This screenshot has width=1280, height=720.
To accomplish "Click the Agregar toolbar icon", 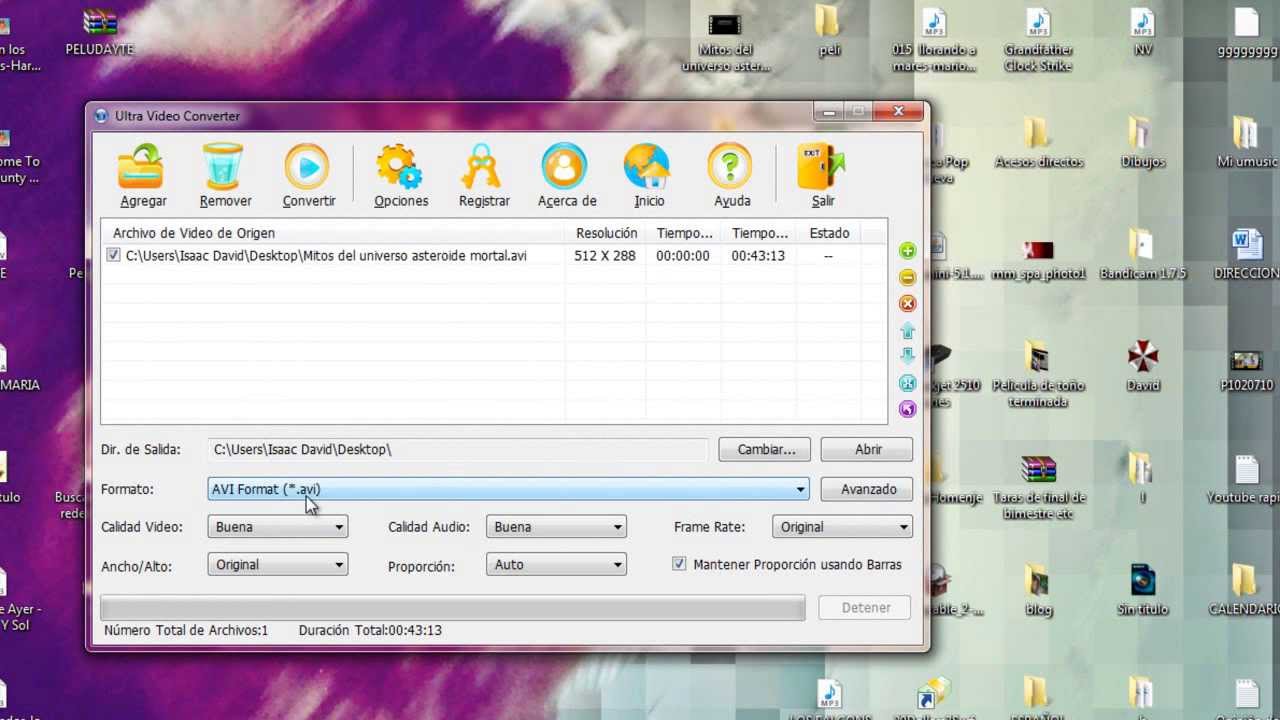I will point(141,167).
